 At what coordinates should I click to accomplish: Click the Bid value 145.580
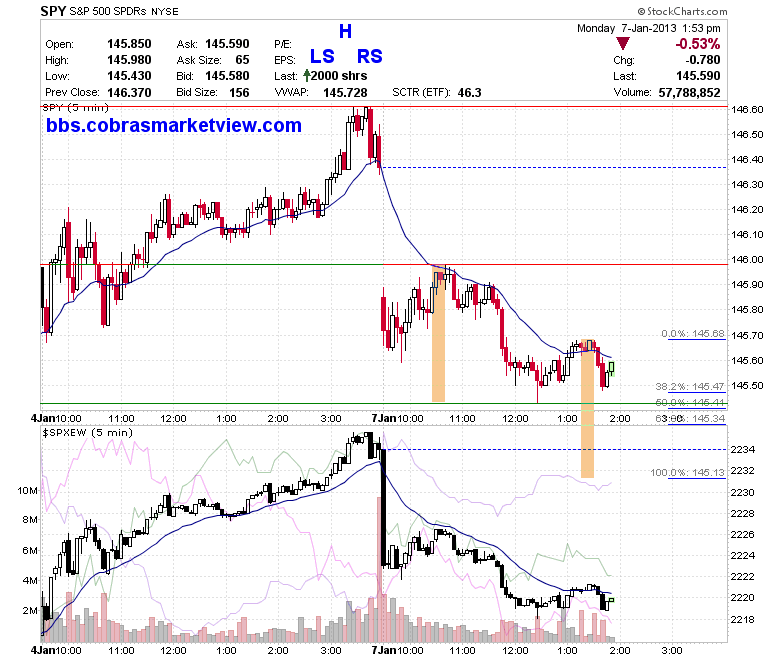(227, 76)
